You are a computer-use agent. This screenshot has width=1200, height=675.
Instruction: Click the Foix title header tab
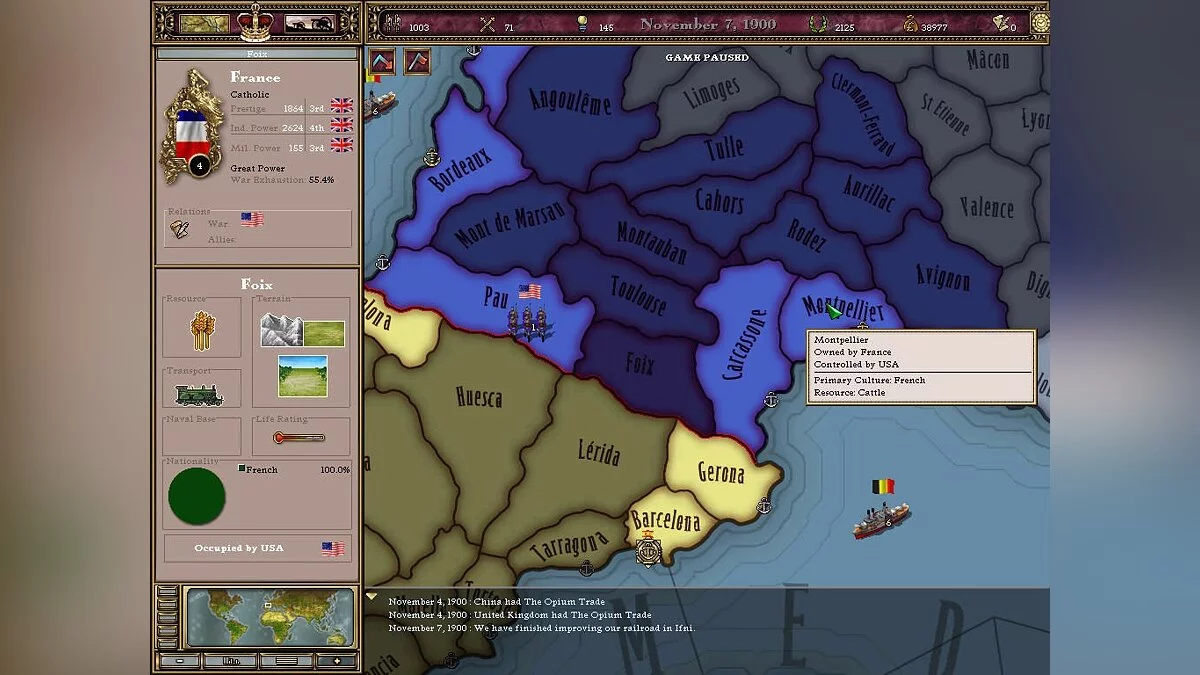257,54
